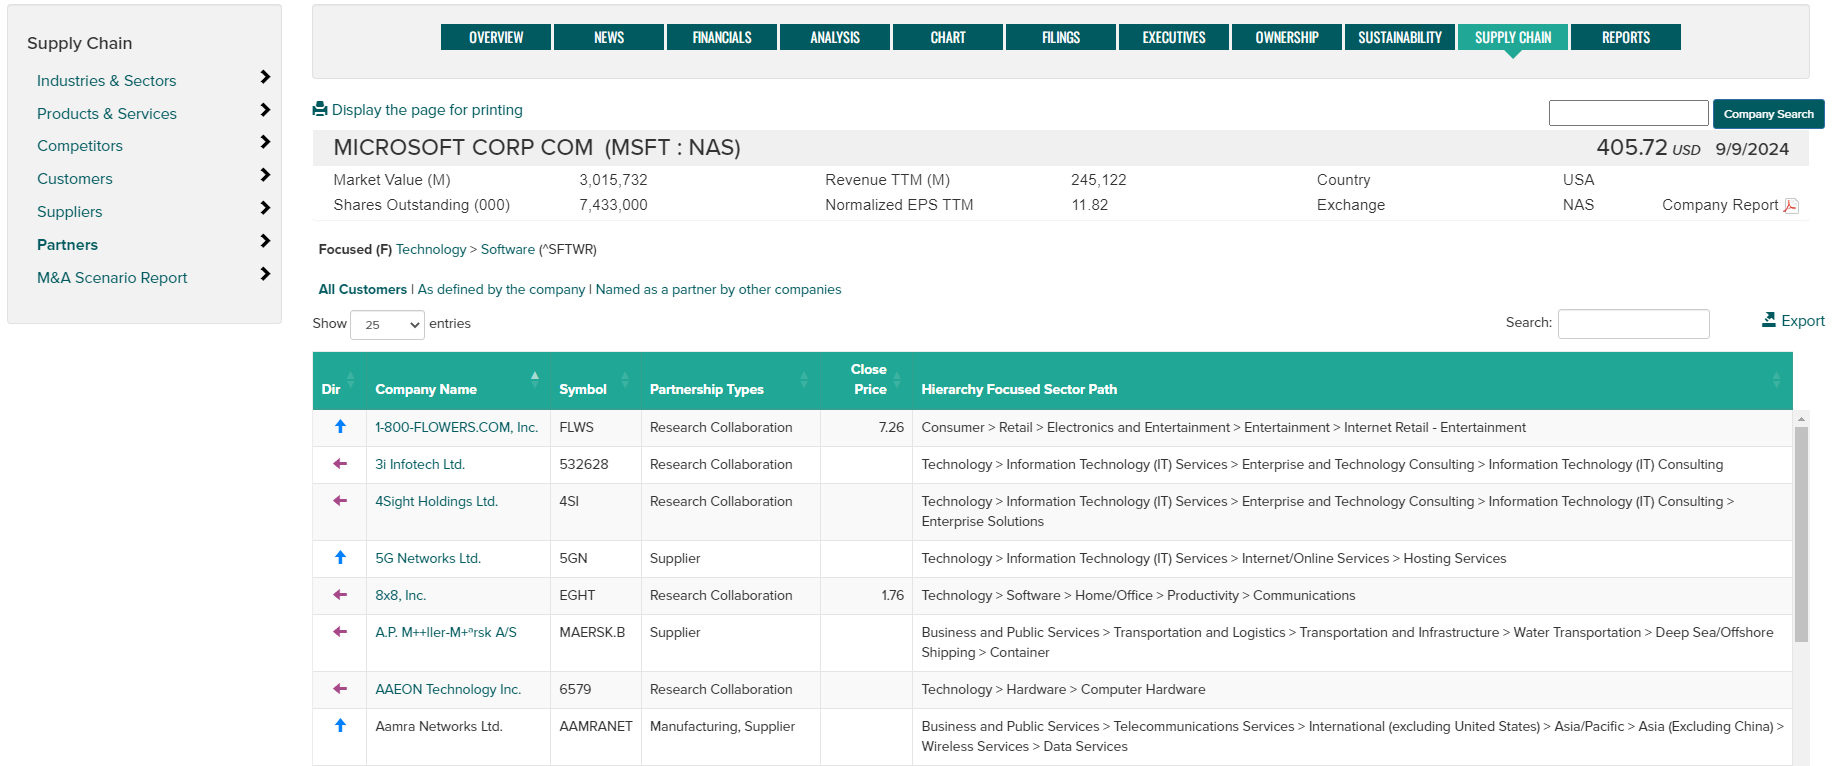The image size is (1841, 766).
Task: Open the Technology sector link
Action: coord(431,249)
